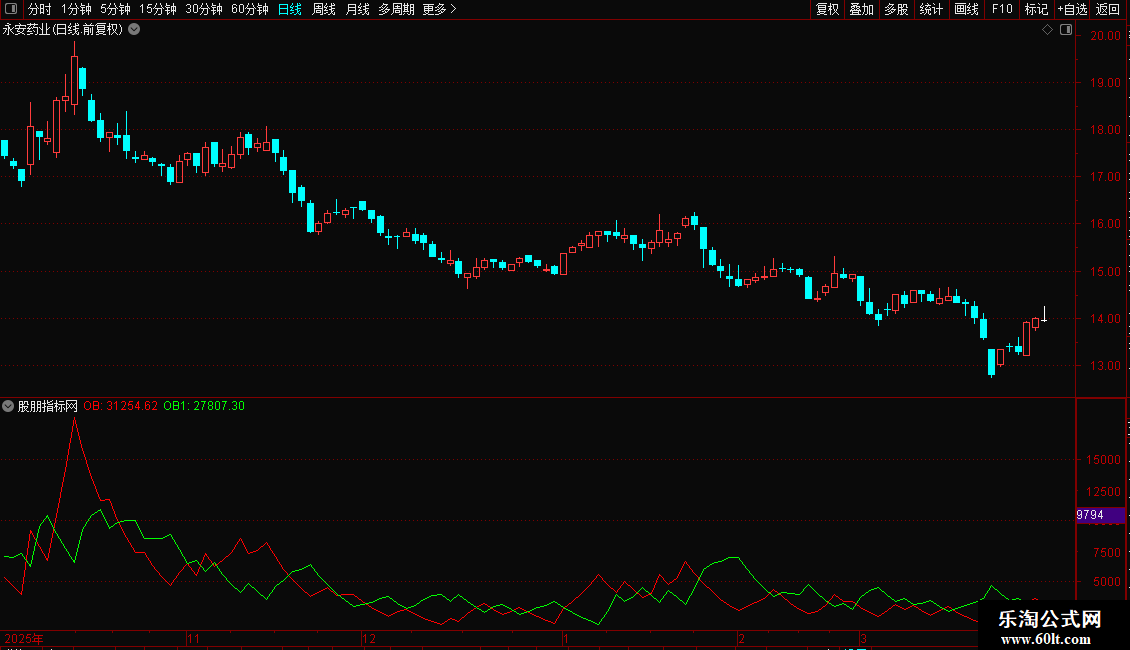
Task: Toggle the right panel icon above price axis
Action: coord(1066,30)
